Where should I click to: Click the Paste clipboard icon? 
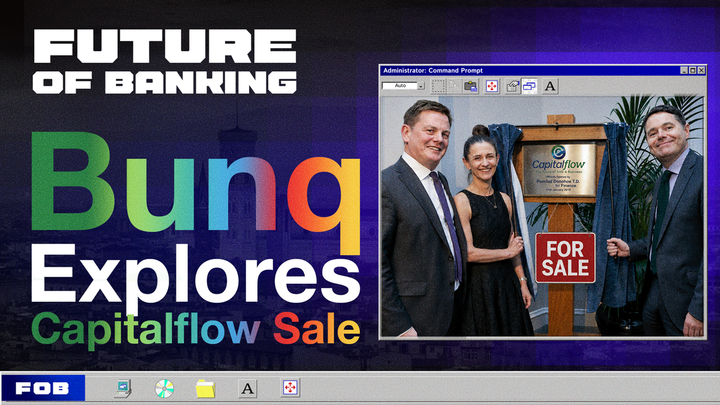(471, 86)
